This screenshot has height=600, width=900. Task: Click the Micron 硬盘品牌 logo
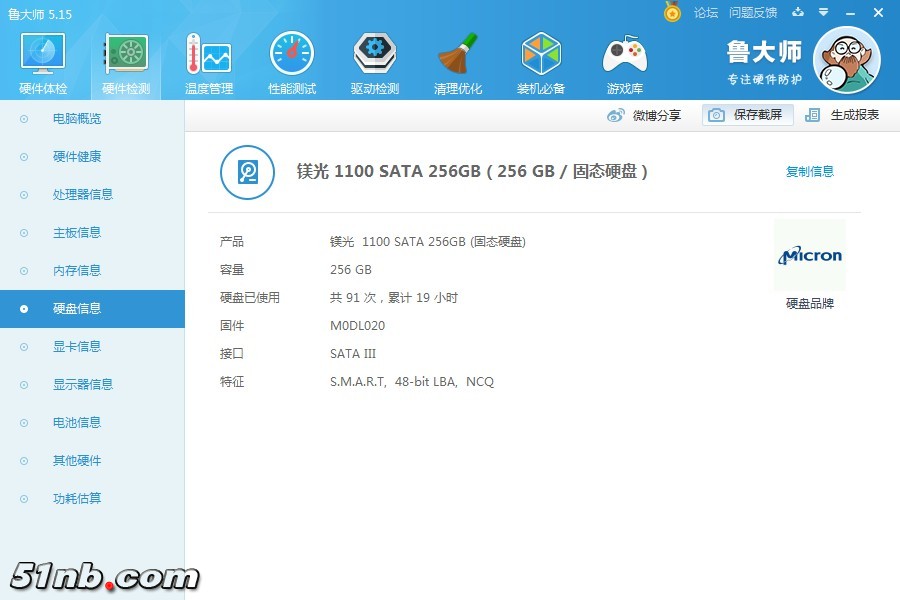click(x=809, y=256)
